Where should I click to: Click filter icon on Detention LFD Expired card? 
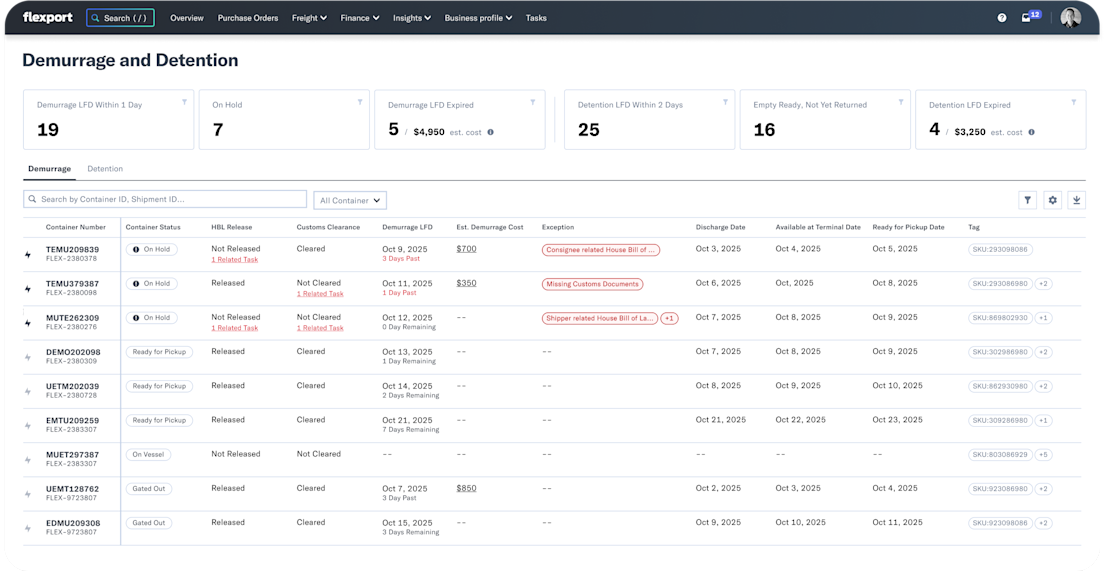(x=1074, y=102)
